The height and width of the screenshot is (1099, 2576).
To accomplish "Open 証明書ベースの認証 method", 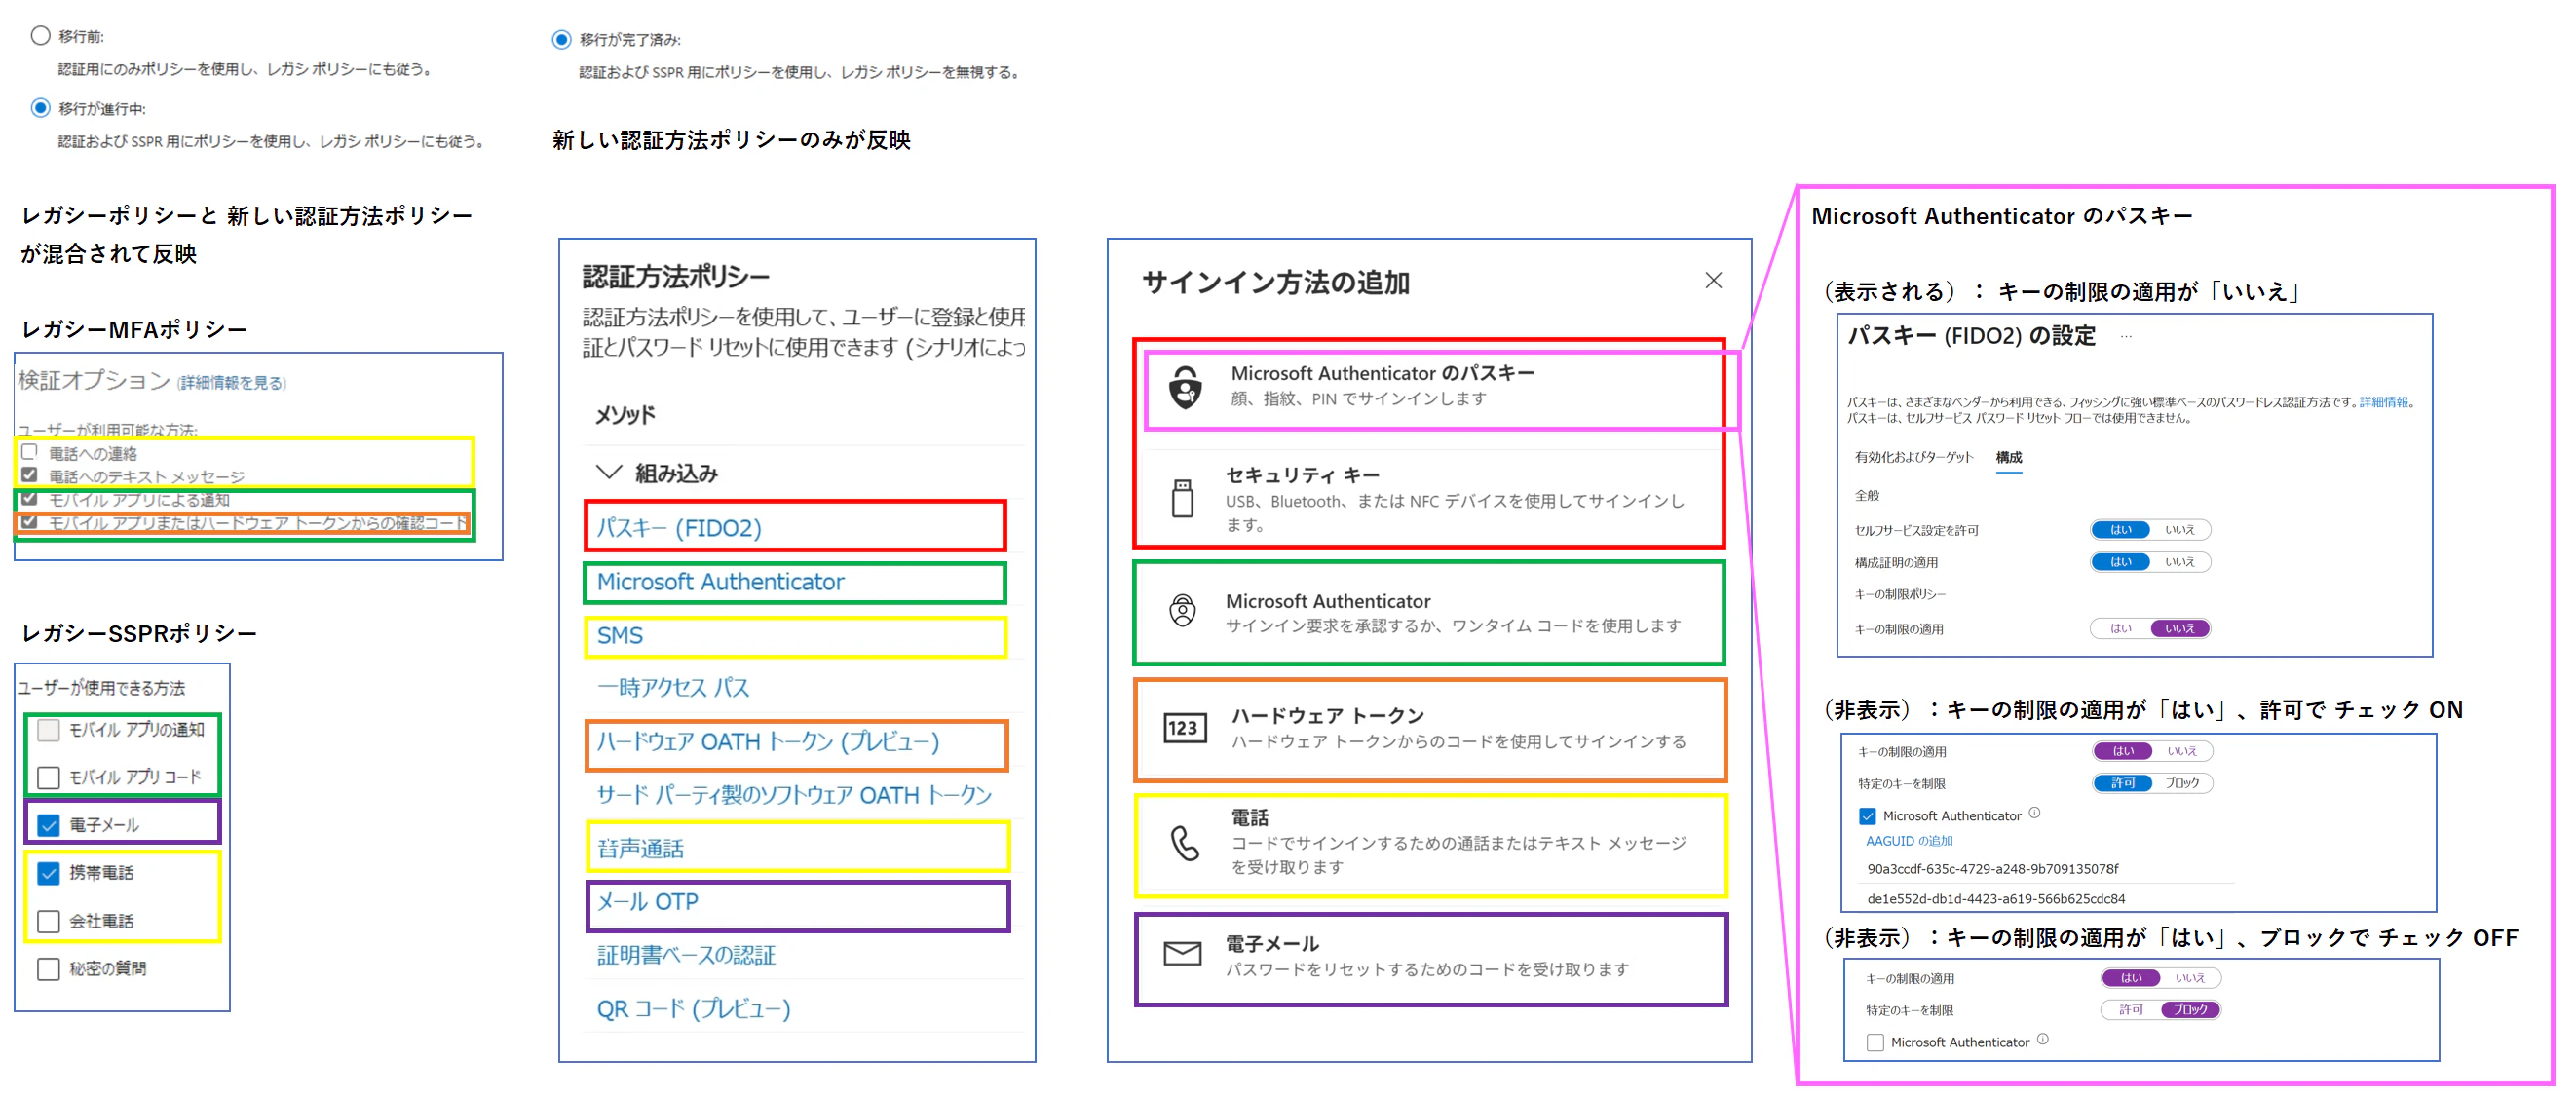I will [x=686, y=955].
